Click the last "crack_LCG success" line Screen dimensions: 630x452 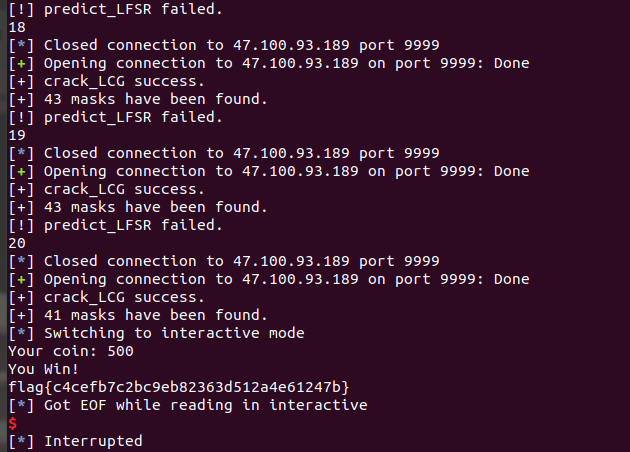coord(120,297)
